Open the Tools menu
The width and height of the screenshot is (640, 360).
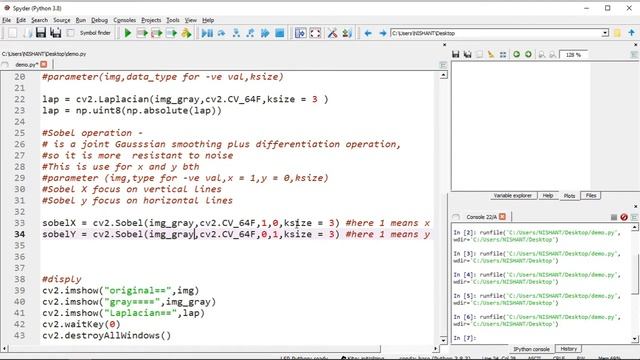(x=173, y=20)
